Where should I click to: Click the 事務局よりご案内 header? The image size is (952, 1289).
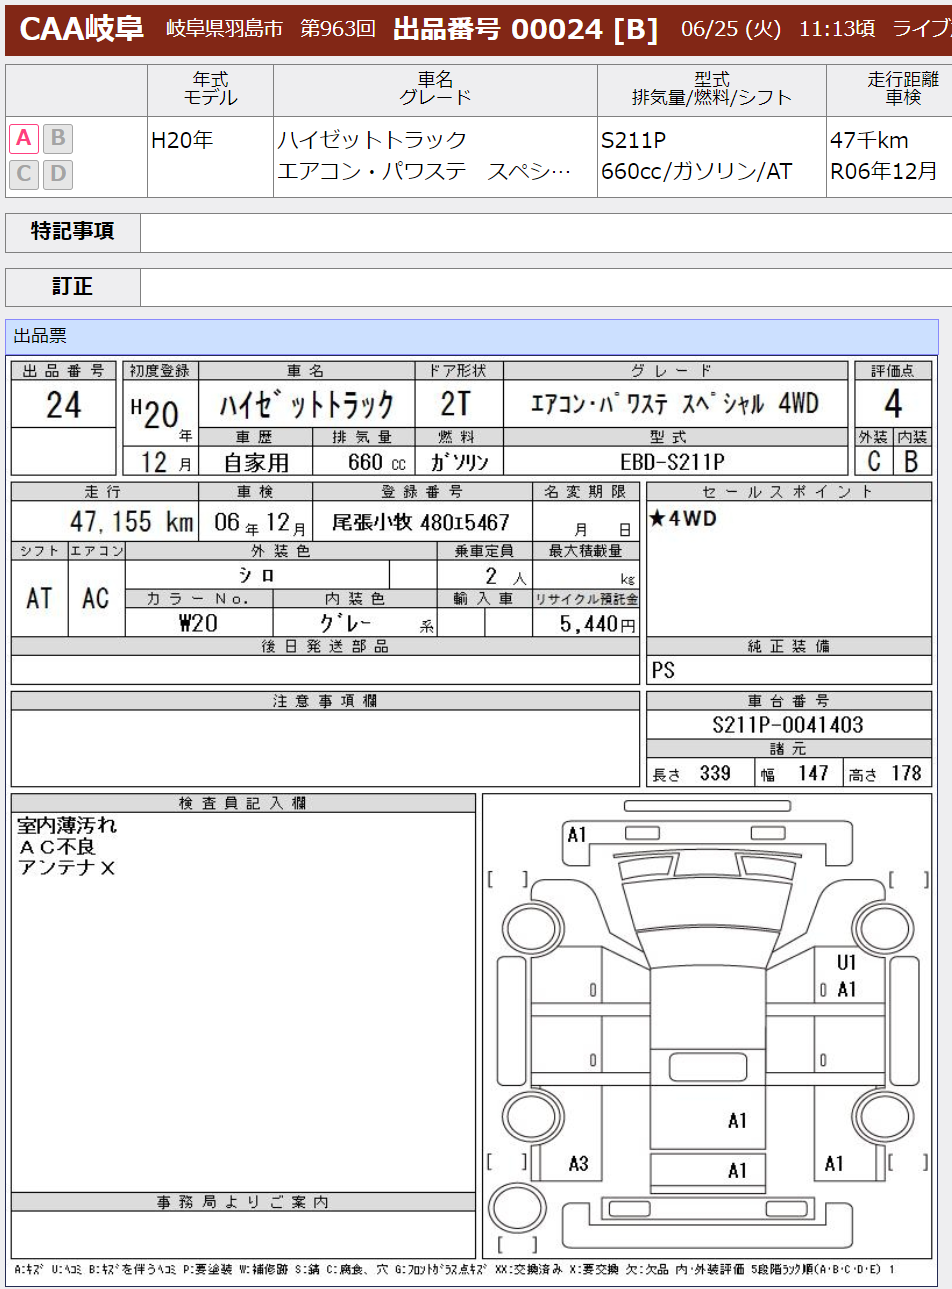(x=243, y=1202)
